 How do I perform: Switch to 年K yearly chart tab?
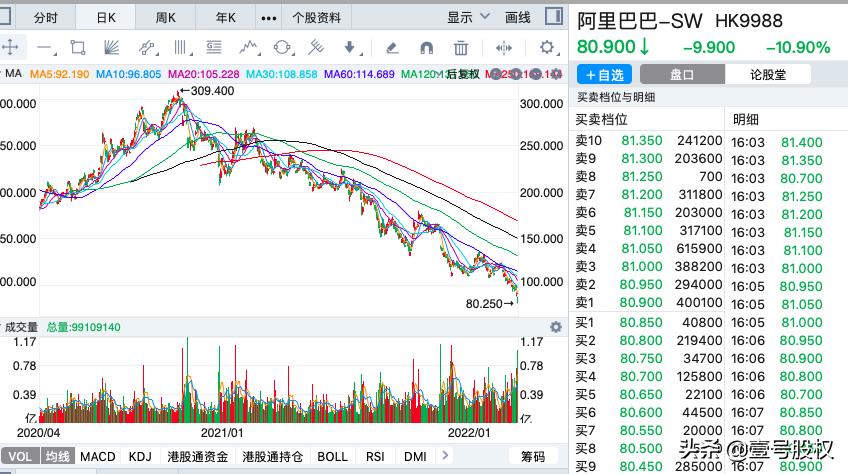pyautogui.click(x=226, y=18)
